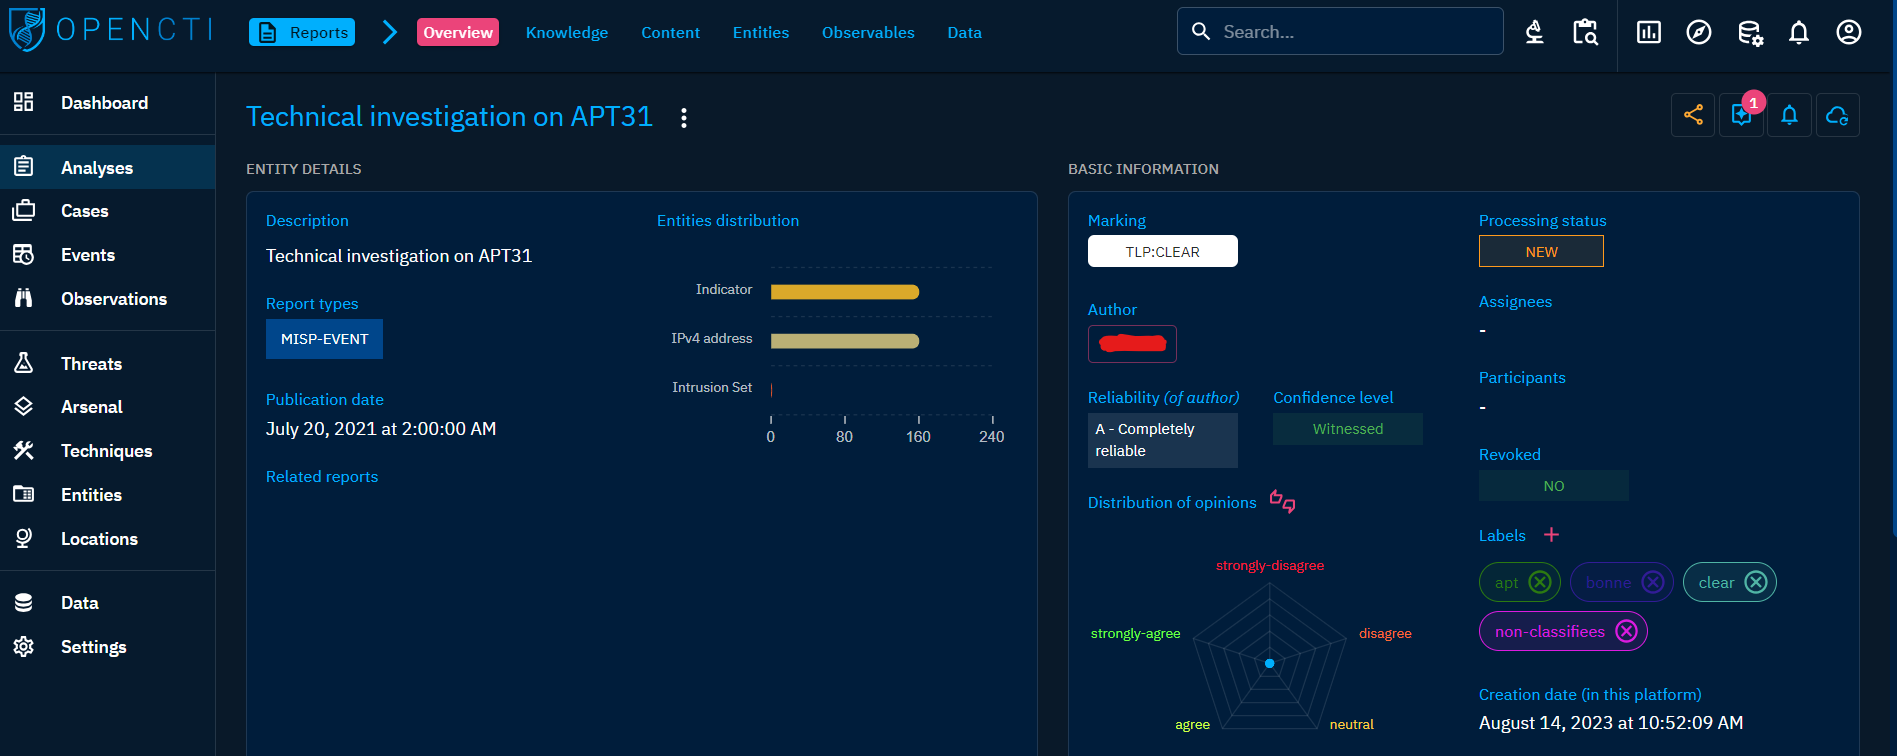Click the microscope icon in top bar
Screen dimensions: 1897x756
pyautogui.click(x=1534, y=32)
